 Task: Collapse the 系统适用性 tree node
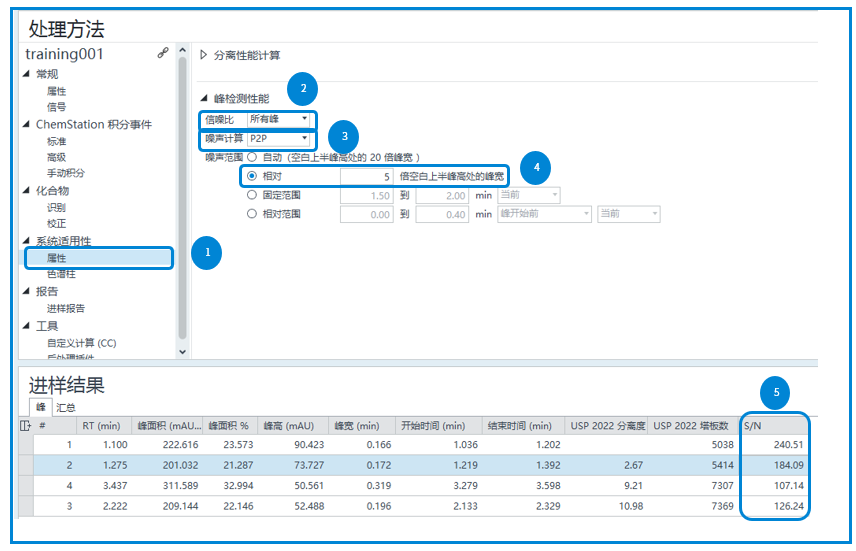[26, 241]
